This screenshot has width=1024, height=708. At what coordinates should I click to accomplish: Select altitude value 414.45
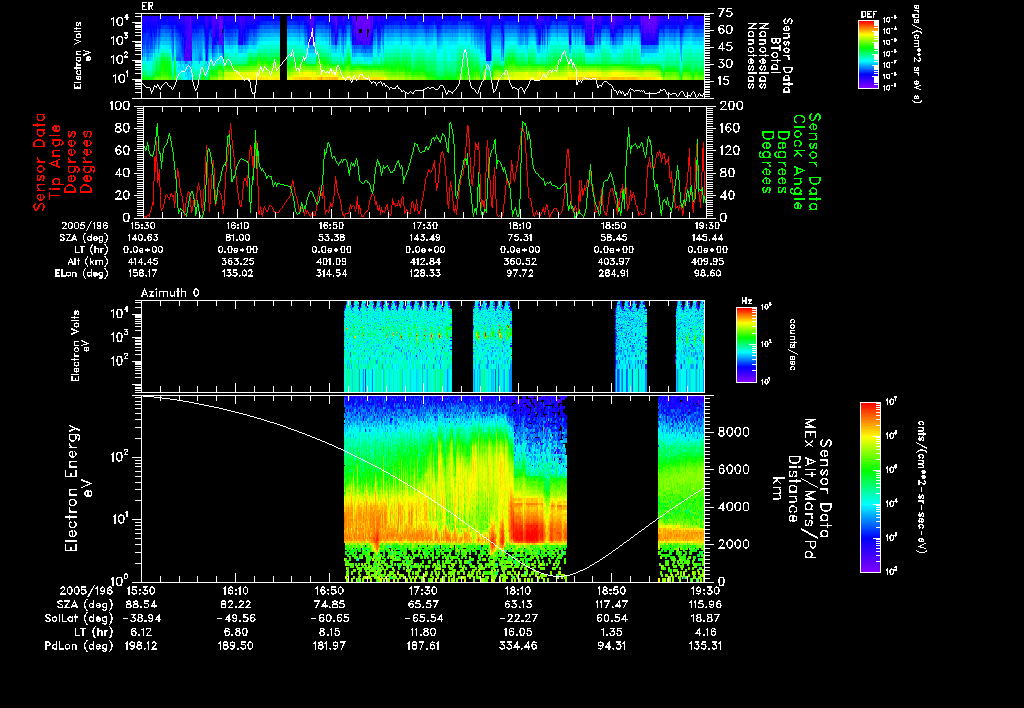144,261
